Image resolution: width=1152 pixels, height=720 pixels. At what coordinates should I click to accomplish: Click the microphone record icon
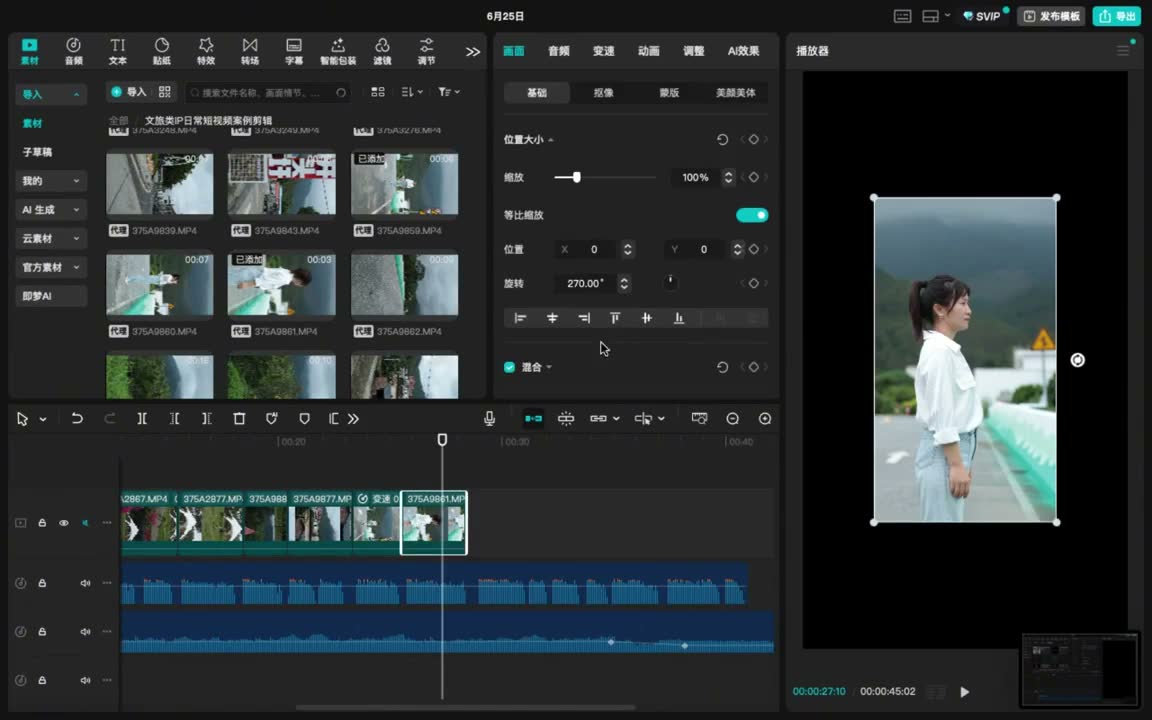[489, 419]
